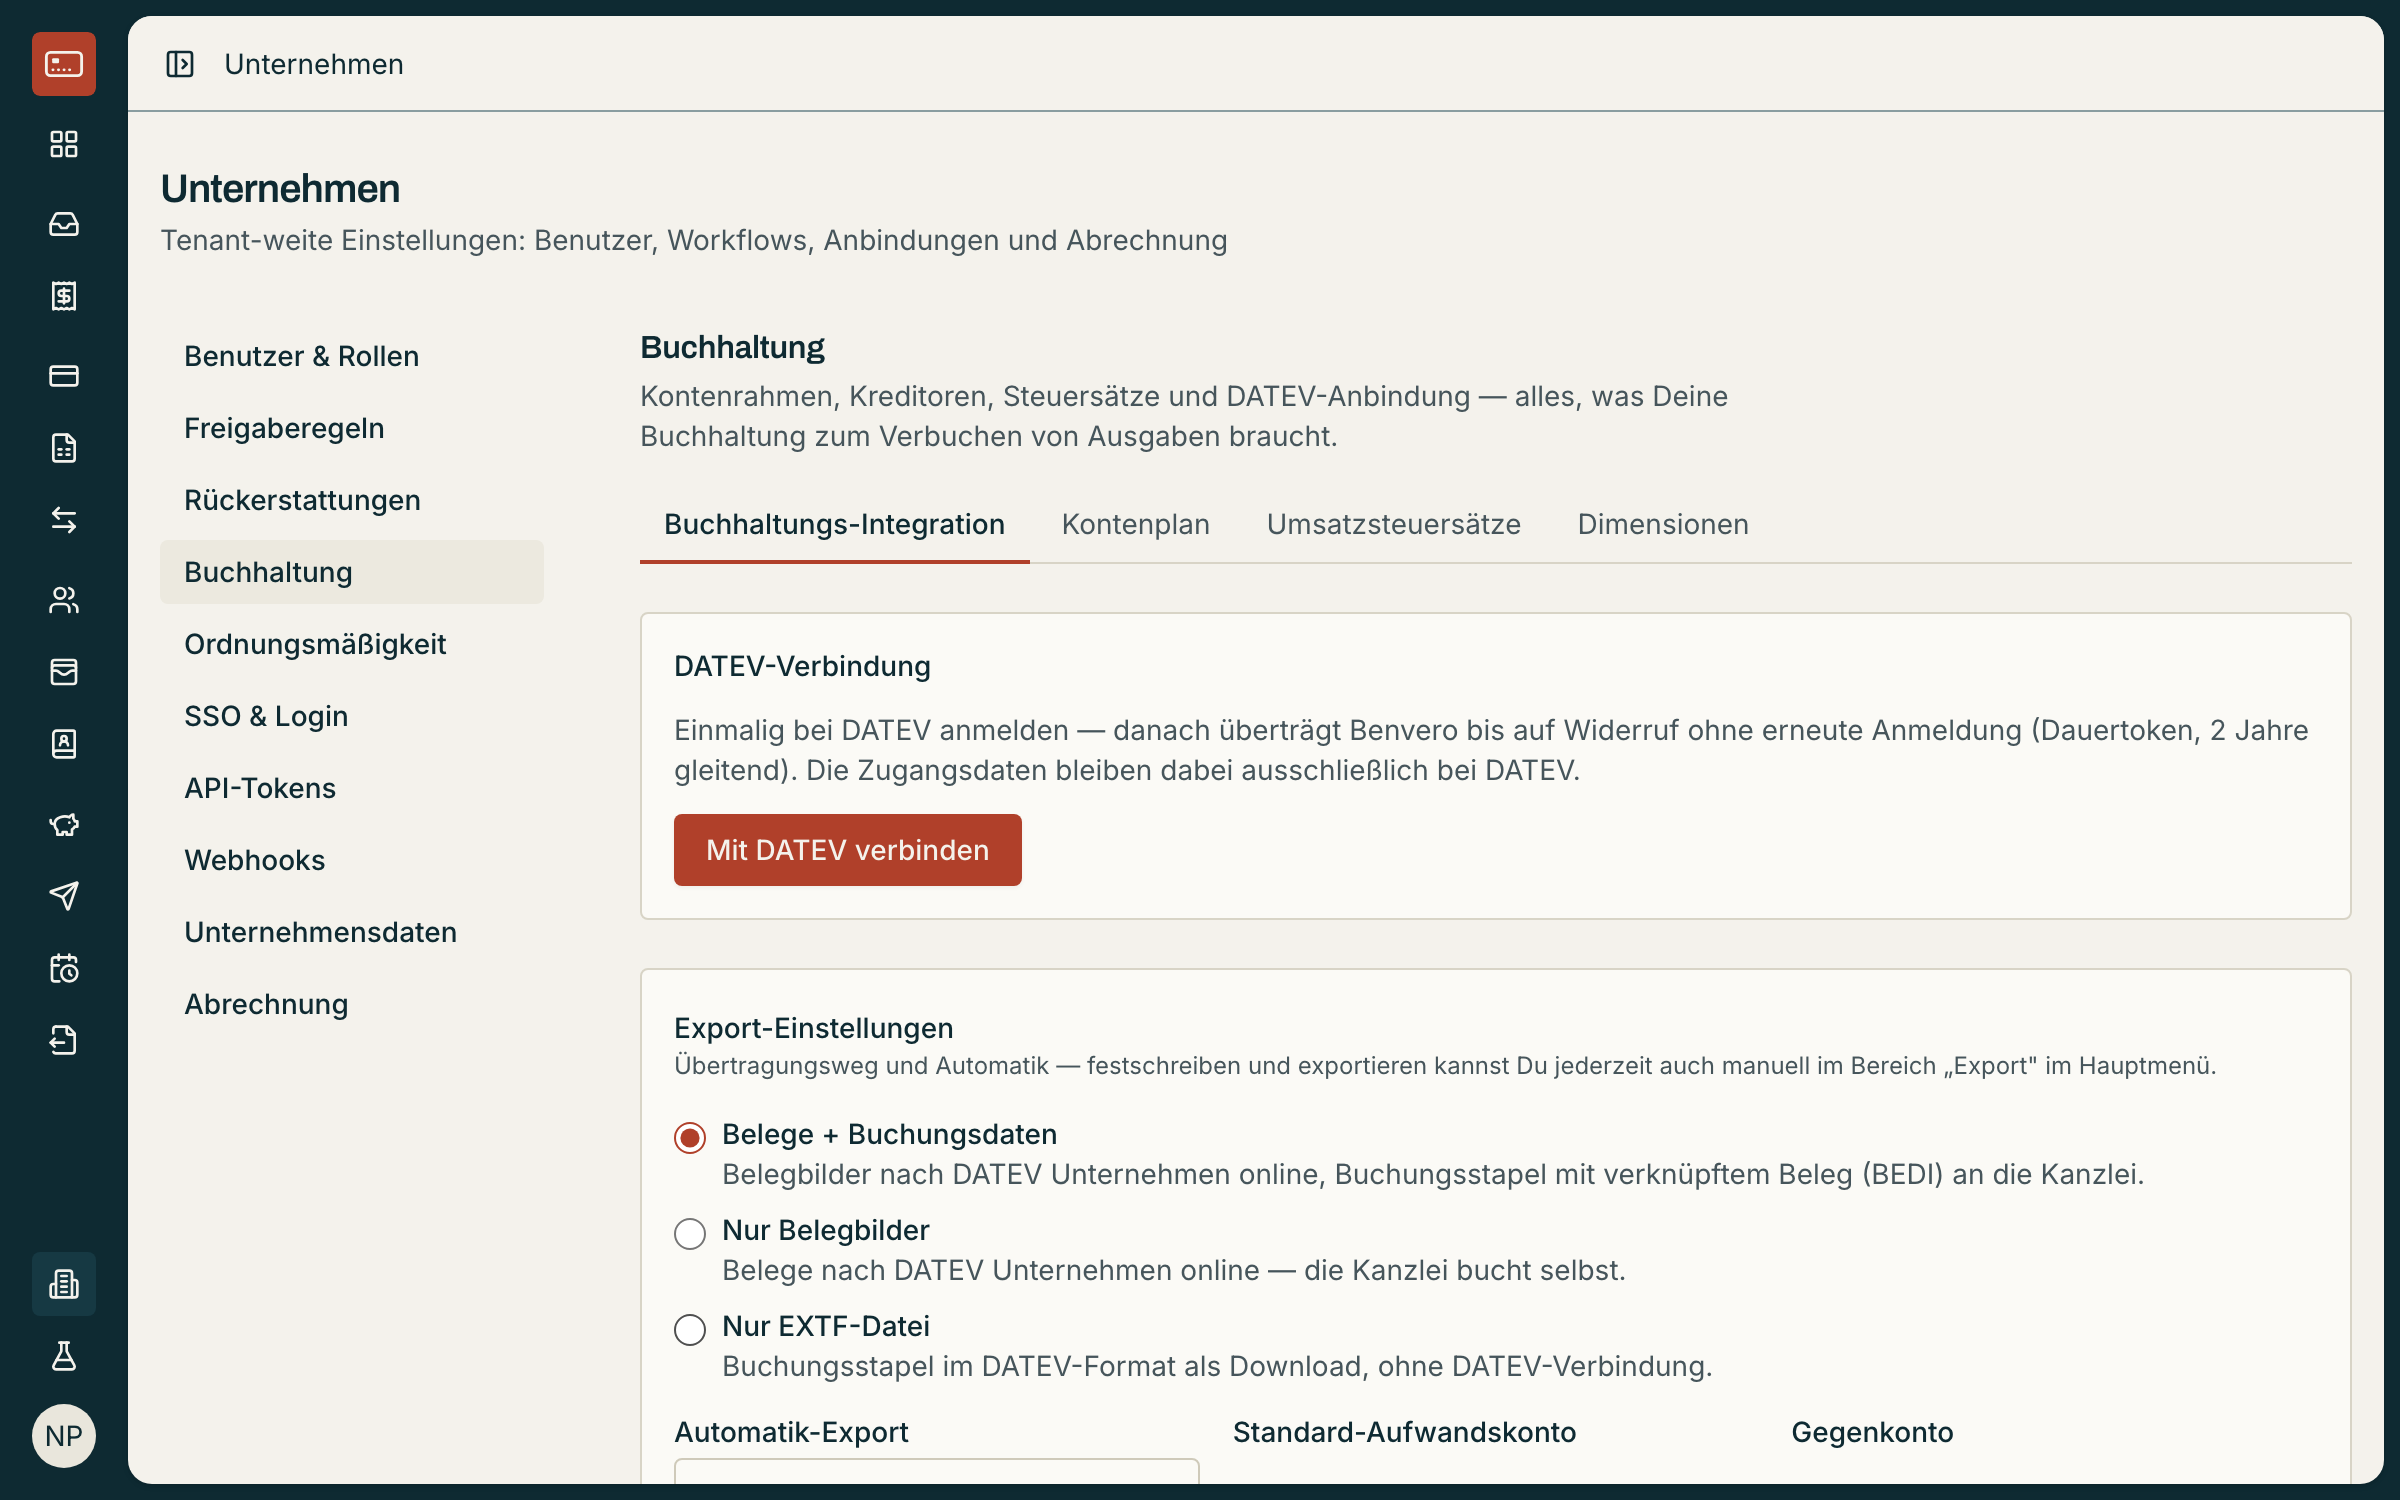Click the Standard-Aufwandskonto label
The width and height of the screenshot is (2400, 1500).
tap(1404, 1432)
